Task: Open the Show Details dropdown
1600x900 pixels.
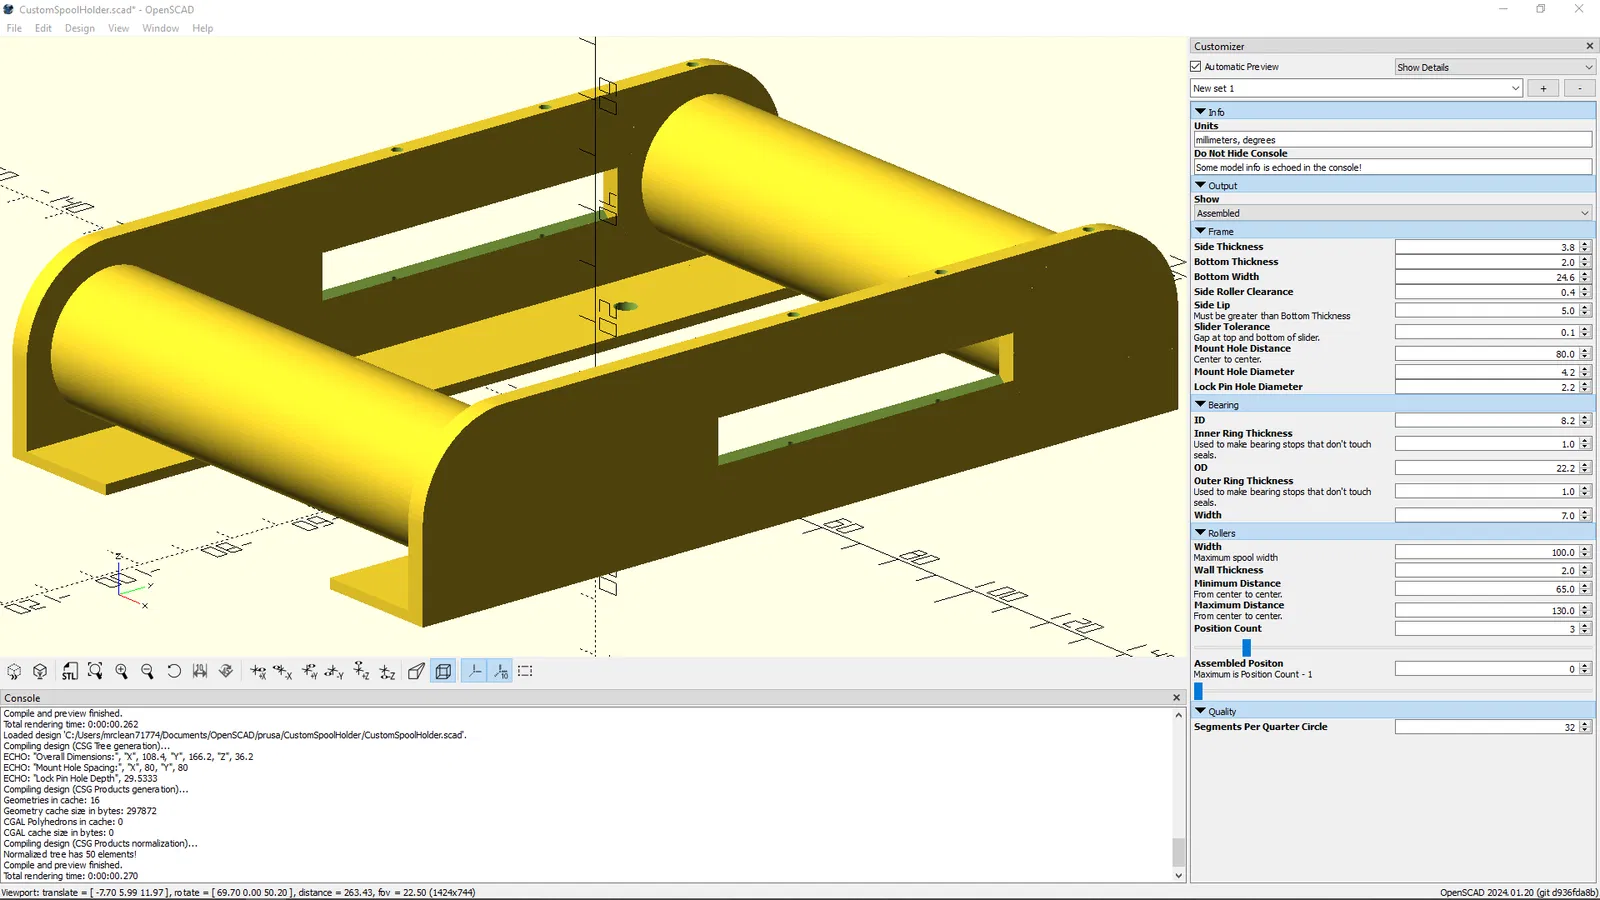Action: pos(1494,67)
